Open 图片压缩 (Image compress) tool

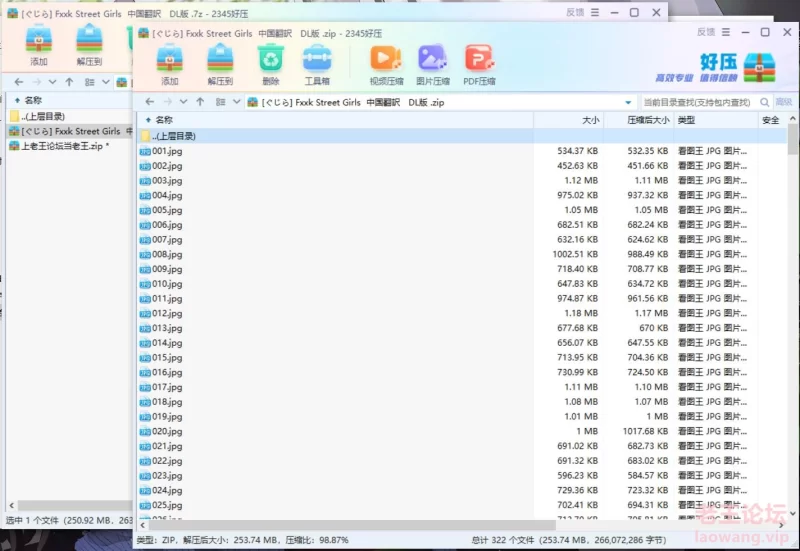pyautogui.click(x=433, y=58)
